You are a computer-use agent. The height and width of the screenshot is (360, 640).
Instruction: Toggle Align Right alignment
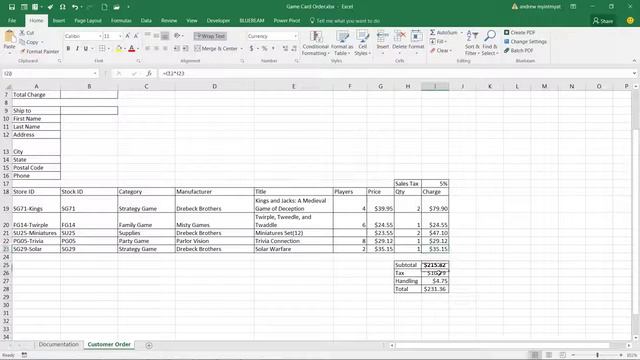point(165,49)
